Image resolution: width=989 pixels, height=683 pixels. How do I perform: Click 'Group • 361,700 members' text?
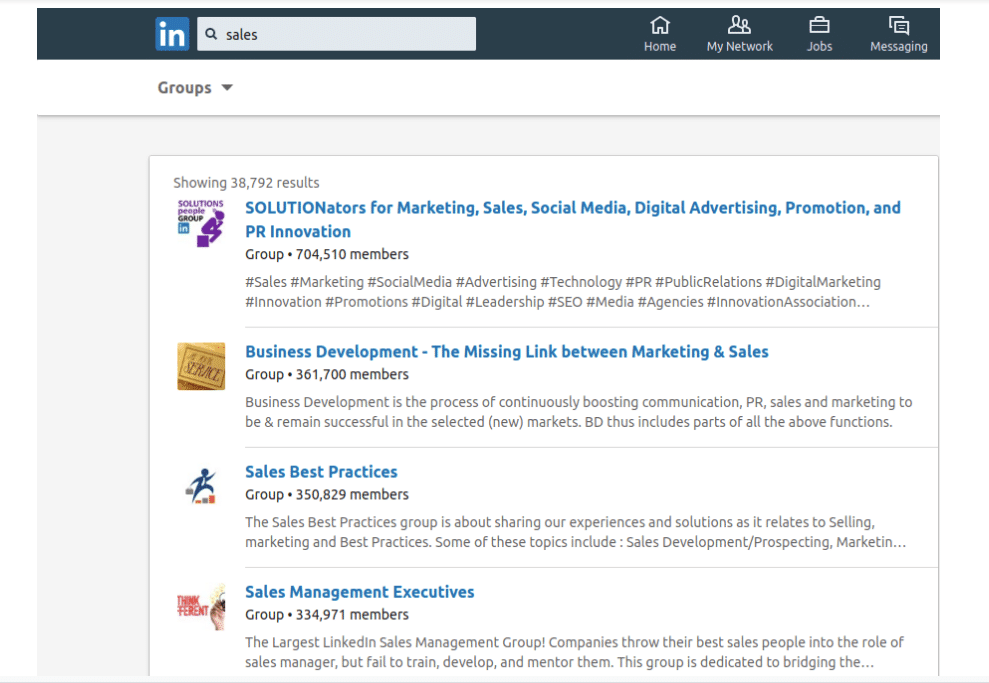(327, 375)
